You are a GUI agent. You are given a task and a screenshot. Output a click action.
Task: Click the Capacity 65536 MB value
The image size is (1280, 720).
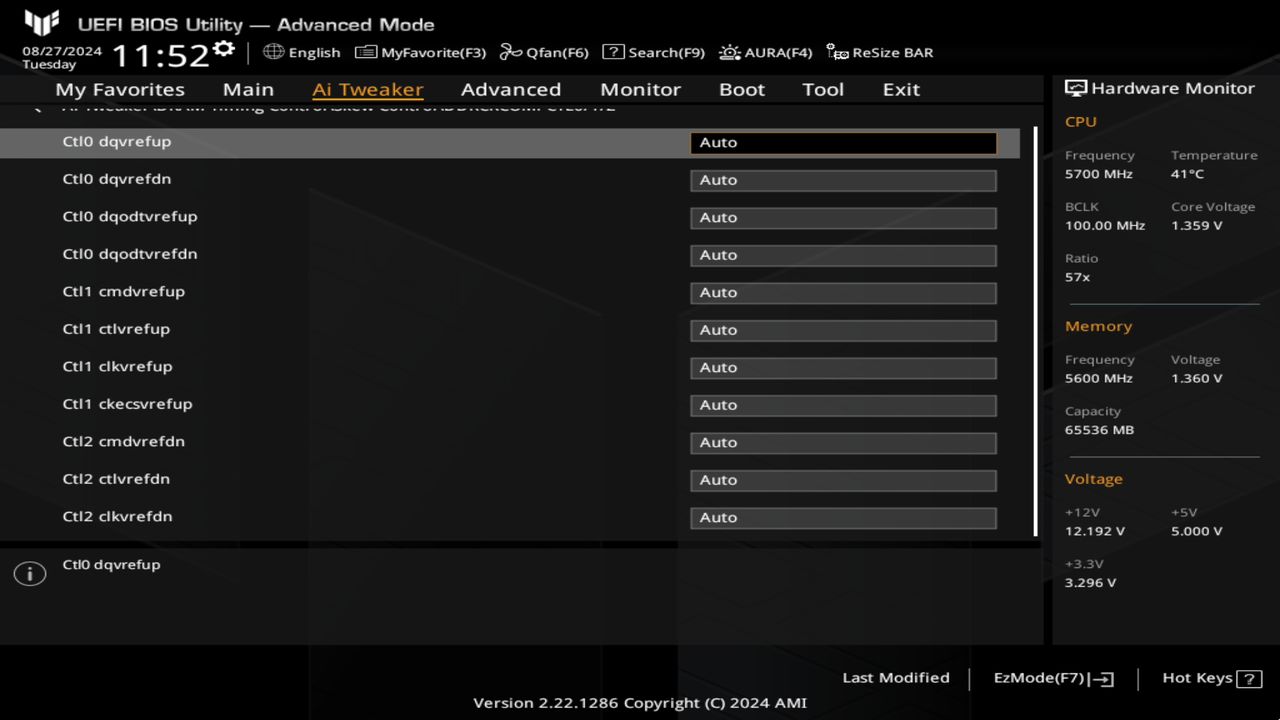pos(1099,430)
